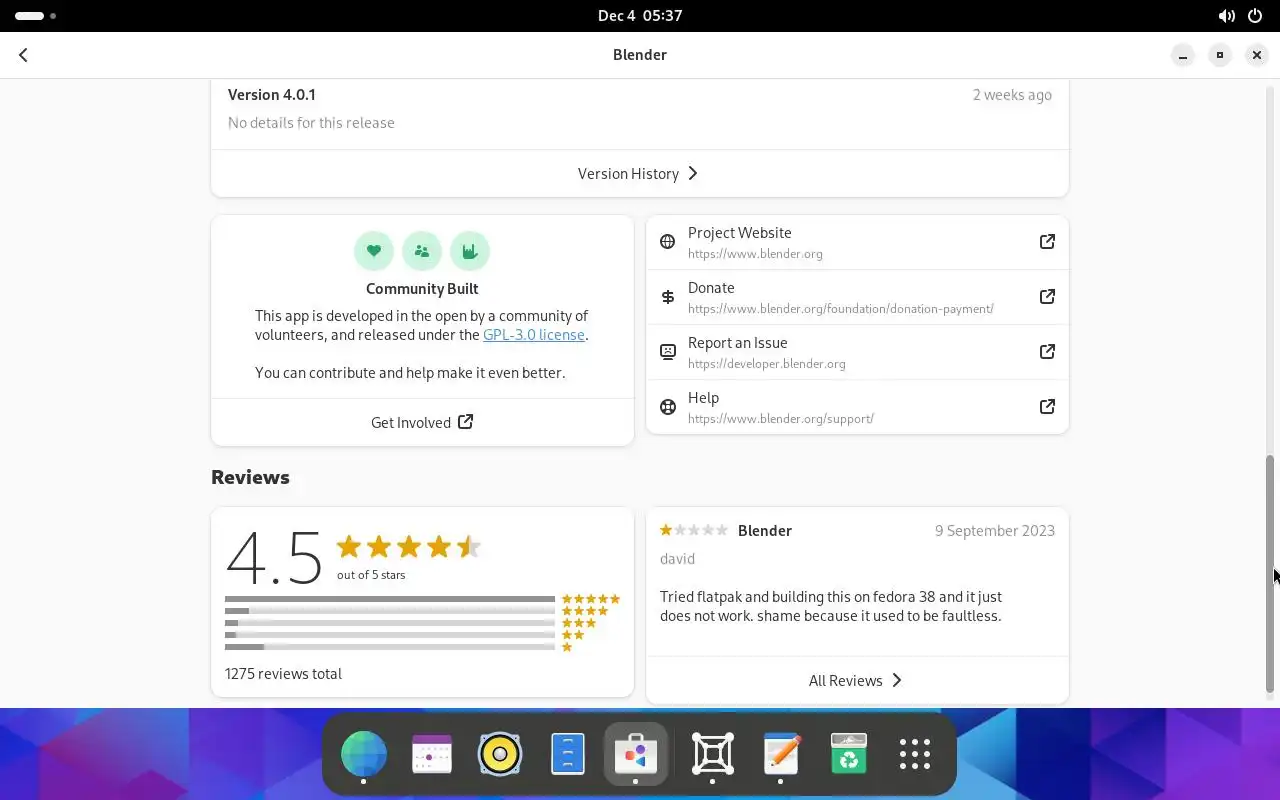Click the external link icon next to Get Involved

pyautogui.click(x=465, y=422)
